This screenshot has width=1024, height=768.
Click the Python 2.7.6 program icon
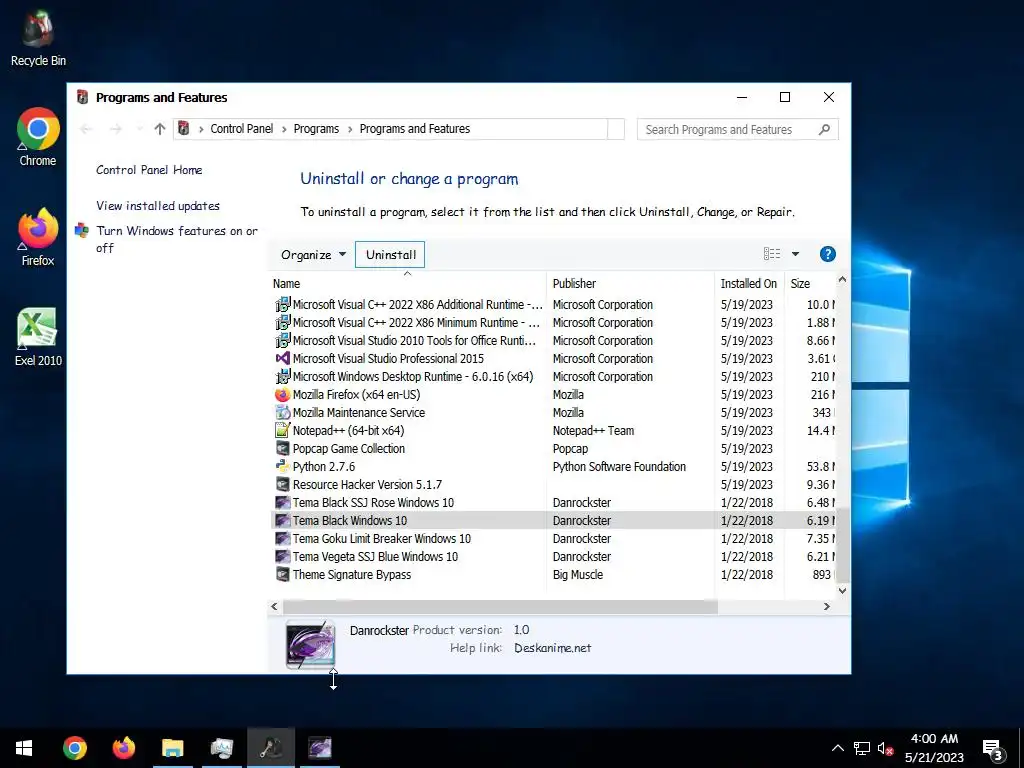[282, 466]
